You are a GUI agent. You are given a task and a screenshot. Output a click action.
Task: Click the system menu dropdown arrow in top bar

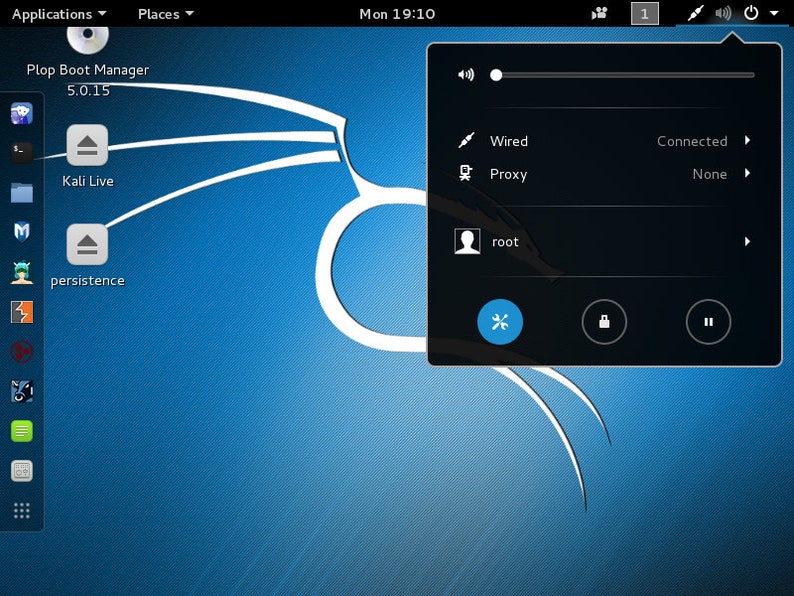click(x=774, y=13)
